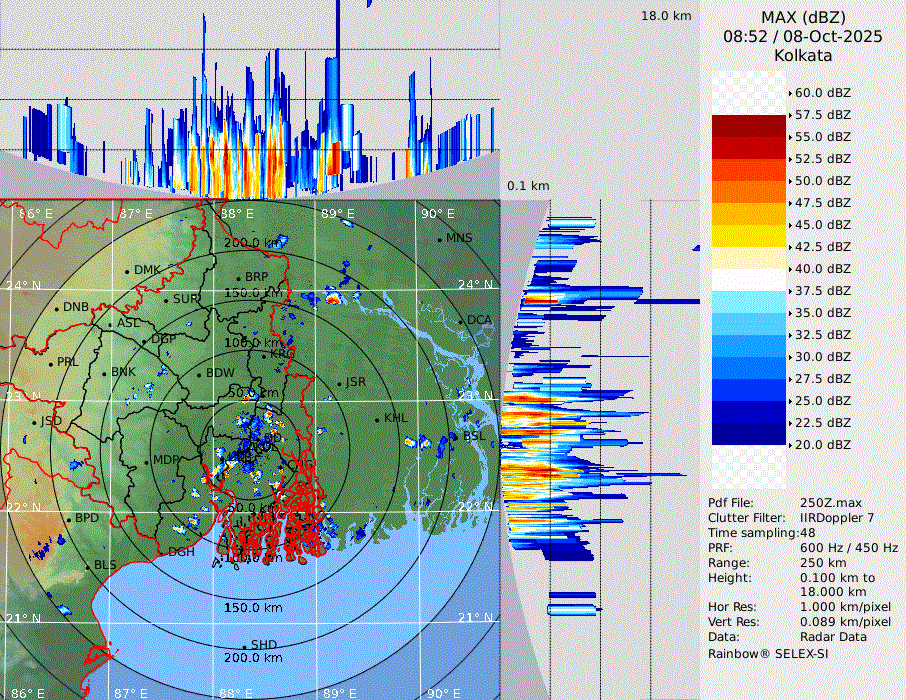This screenshot has height=700, width=906.
Task: Click the MAX (dBZ) title text
Action: pyautogui.click(x=803, y=17)
